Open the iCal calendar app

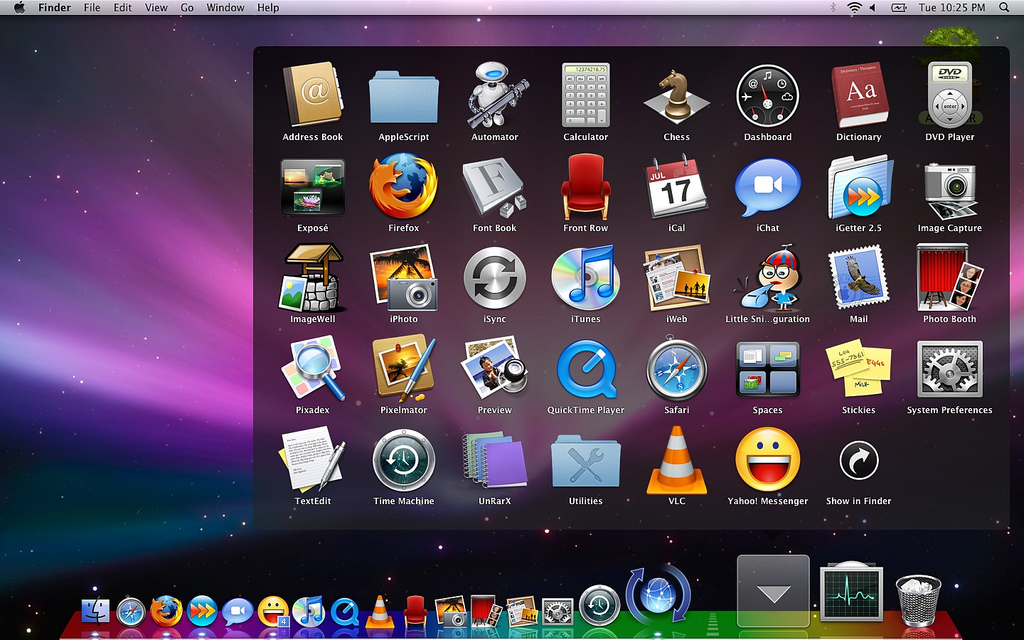(x=677, y=187)
